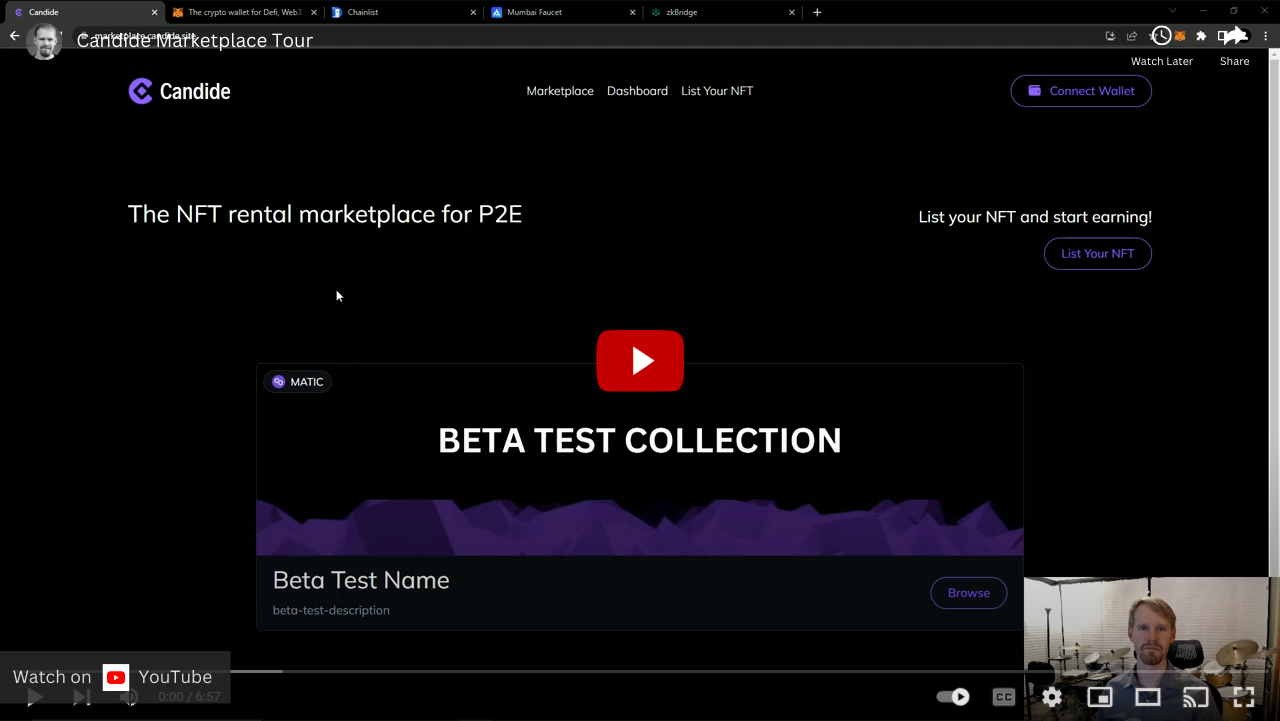This screenshot has width=1280, height=721.
Task: Open the video settings gear
Action: [1052, 697]
